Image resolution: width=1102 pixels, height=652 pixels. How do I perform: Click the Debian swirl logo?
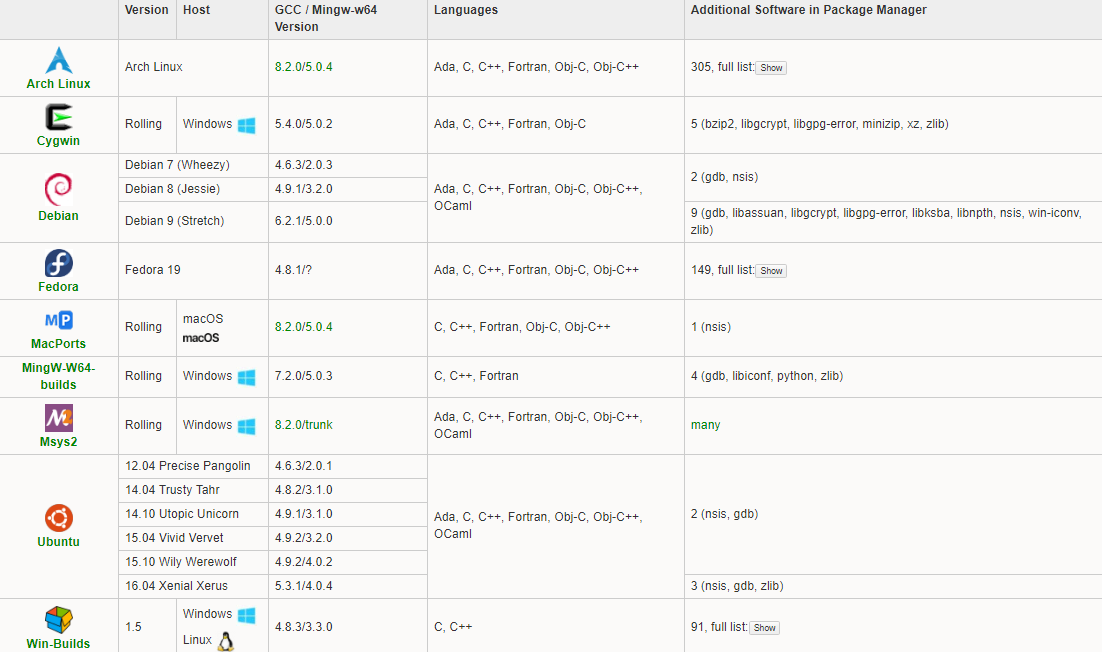[x=58, y=189]
